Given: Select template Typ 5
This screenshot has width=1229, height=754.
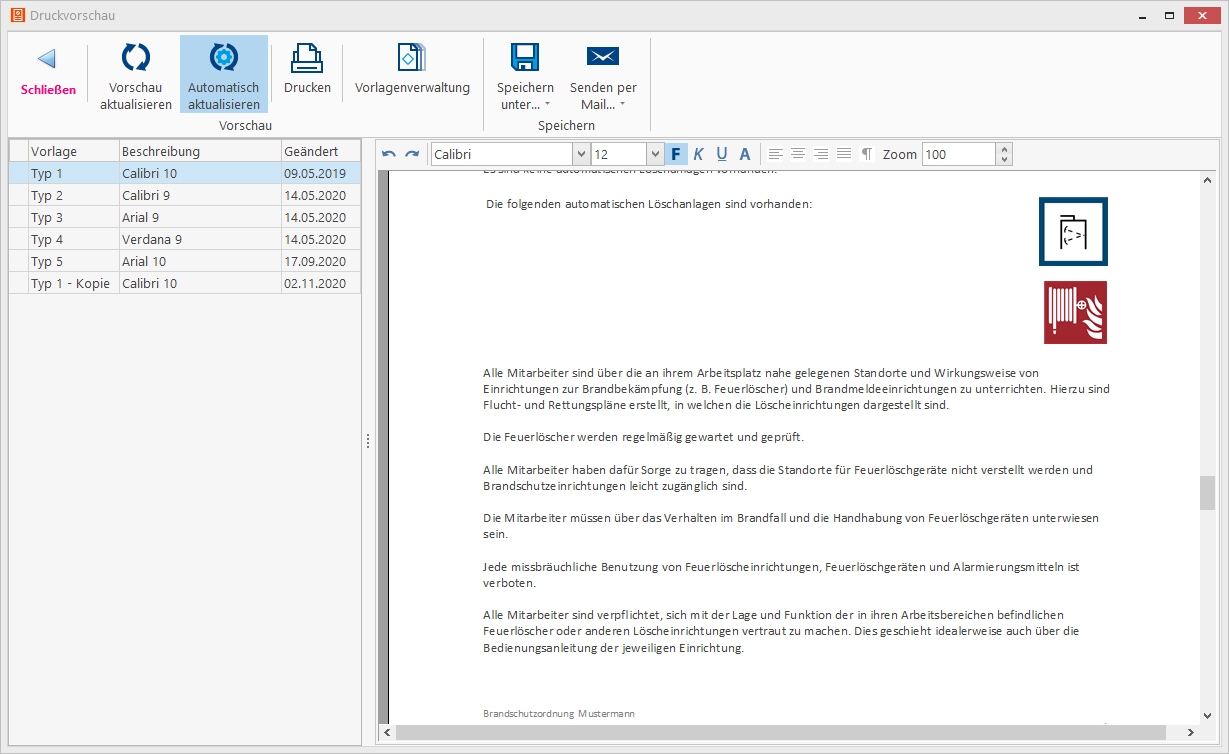Looking at the screenshot, I should click(185, 261).
